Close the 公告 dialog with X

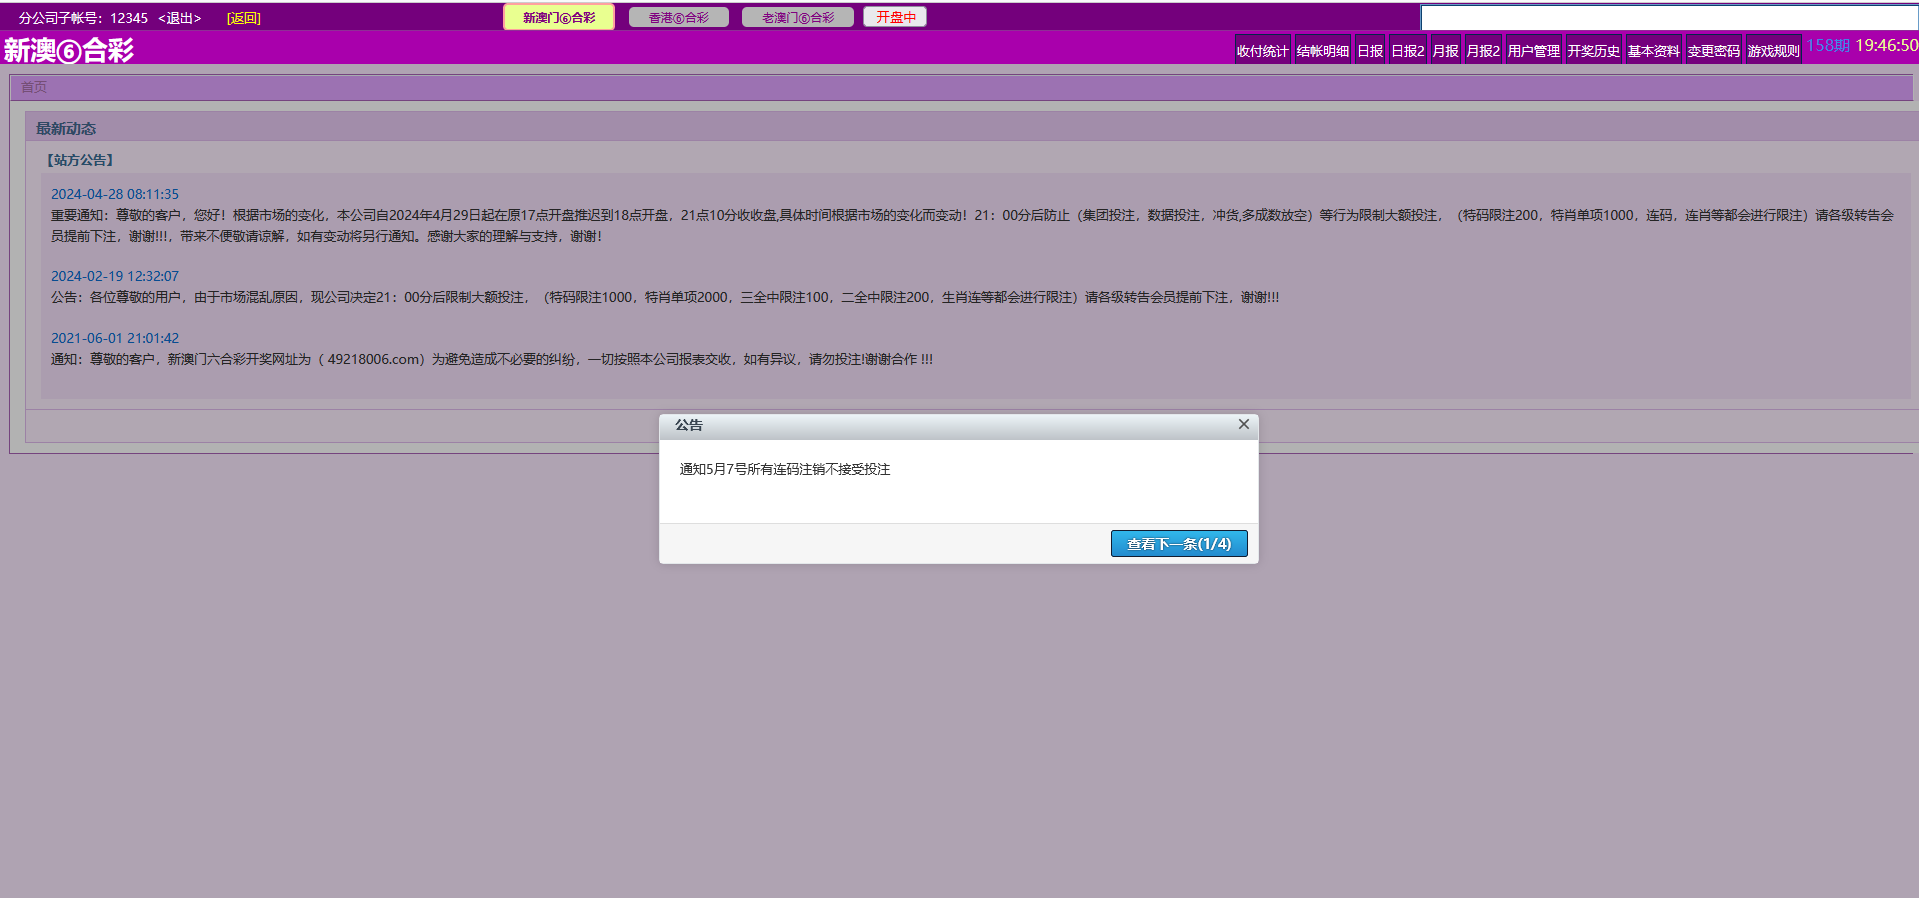coord(1243,424)
